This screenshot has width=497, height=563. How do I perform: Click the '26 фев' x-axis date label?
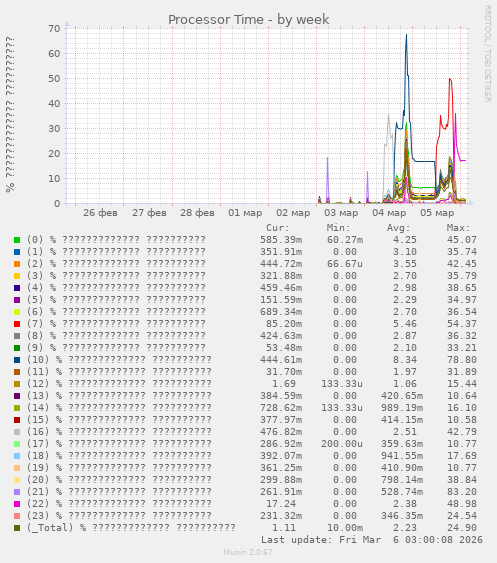point(100,213)
